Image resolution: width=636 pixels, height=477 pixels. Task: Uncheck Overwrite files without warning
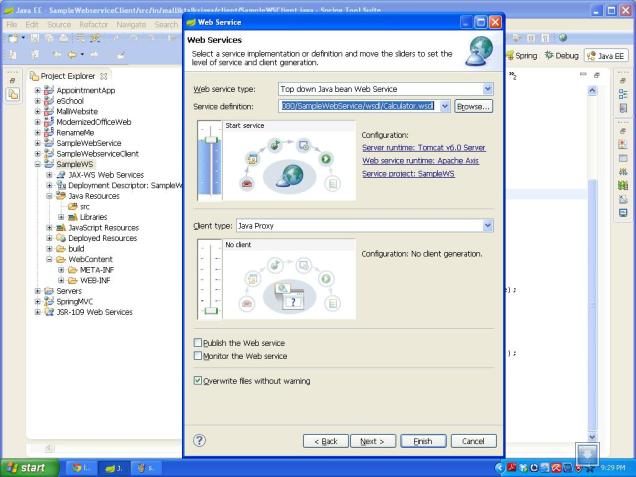click(197, 381)
